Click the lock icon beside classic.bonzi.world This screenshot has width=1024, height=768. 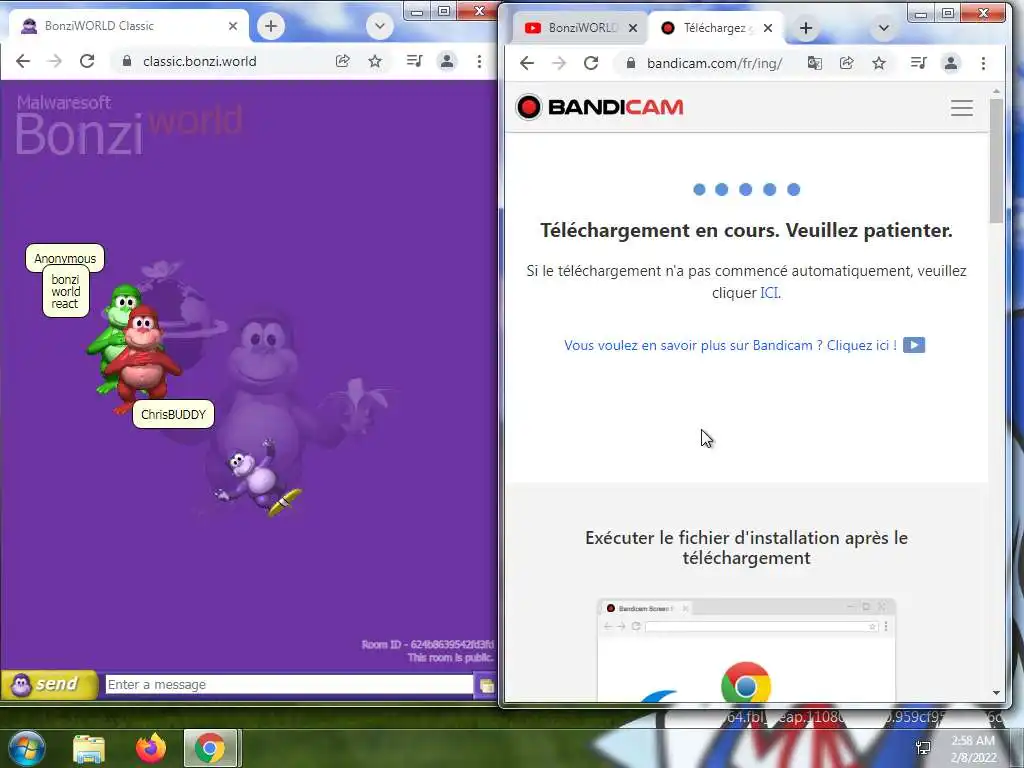(127, 61)
